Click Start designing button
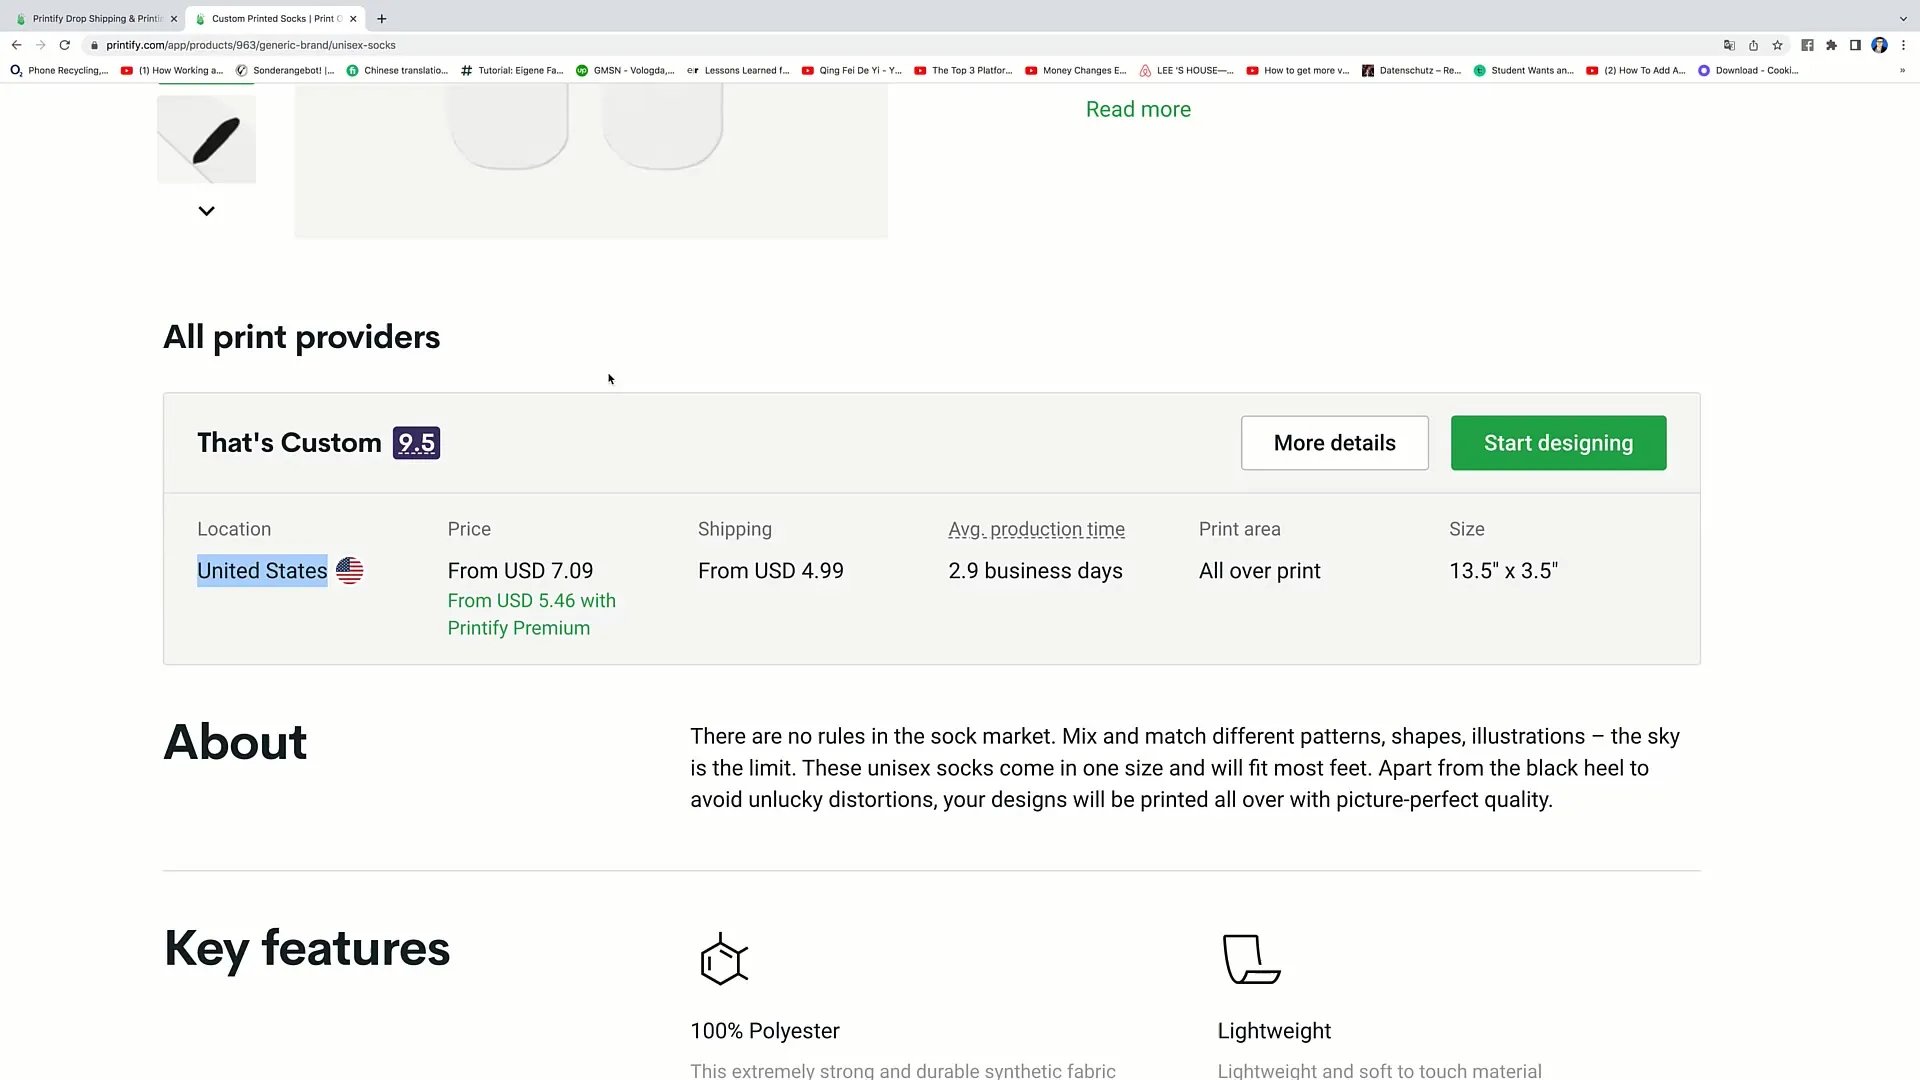The image size is (1920, 1080). coord(1558,443)
